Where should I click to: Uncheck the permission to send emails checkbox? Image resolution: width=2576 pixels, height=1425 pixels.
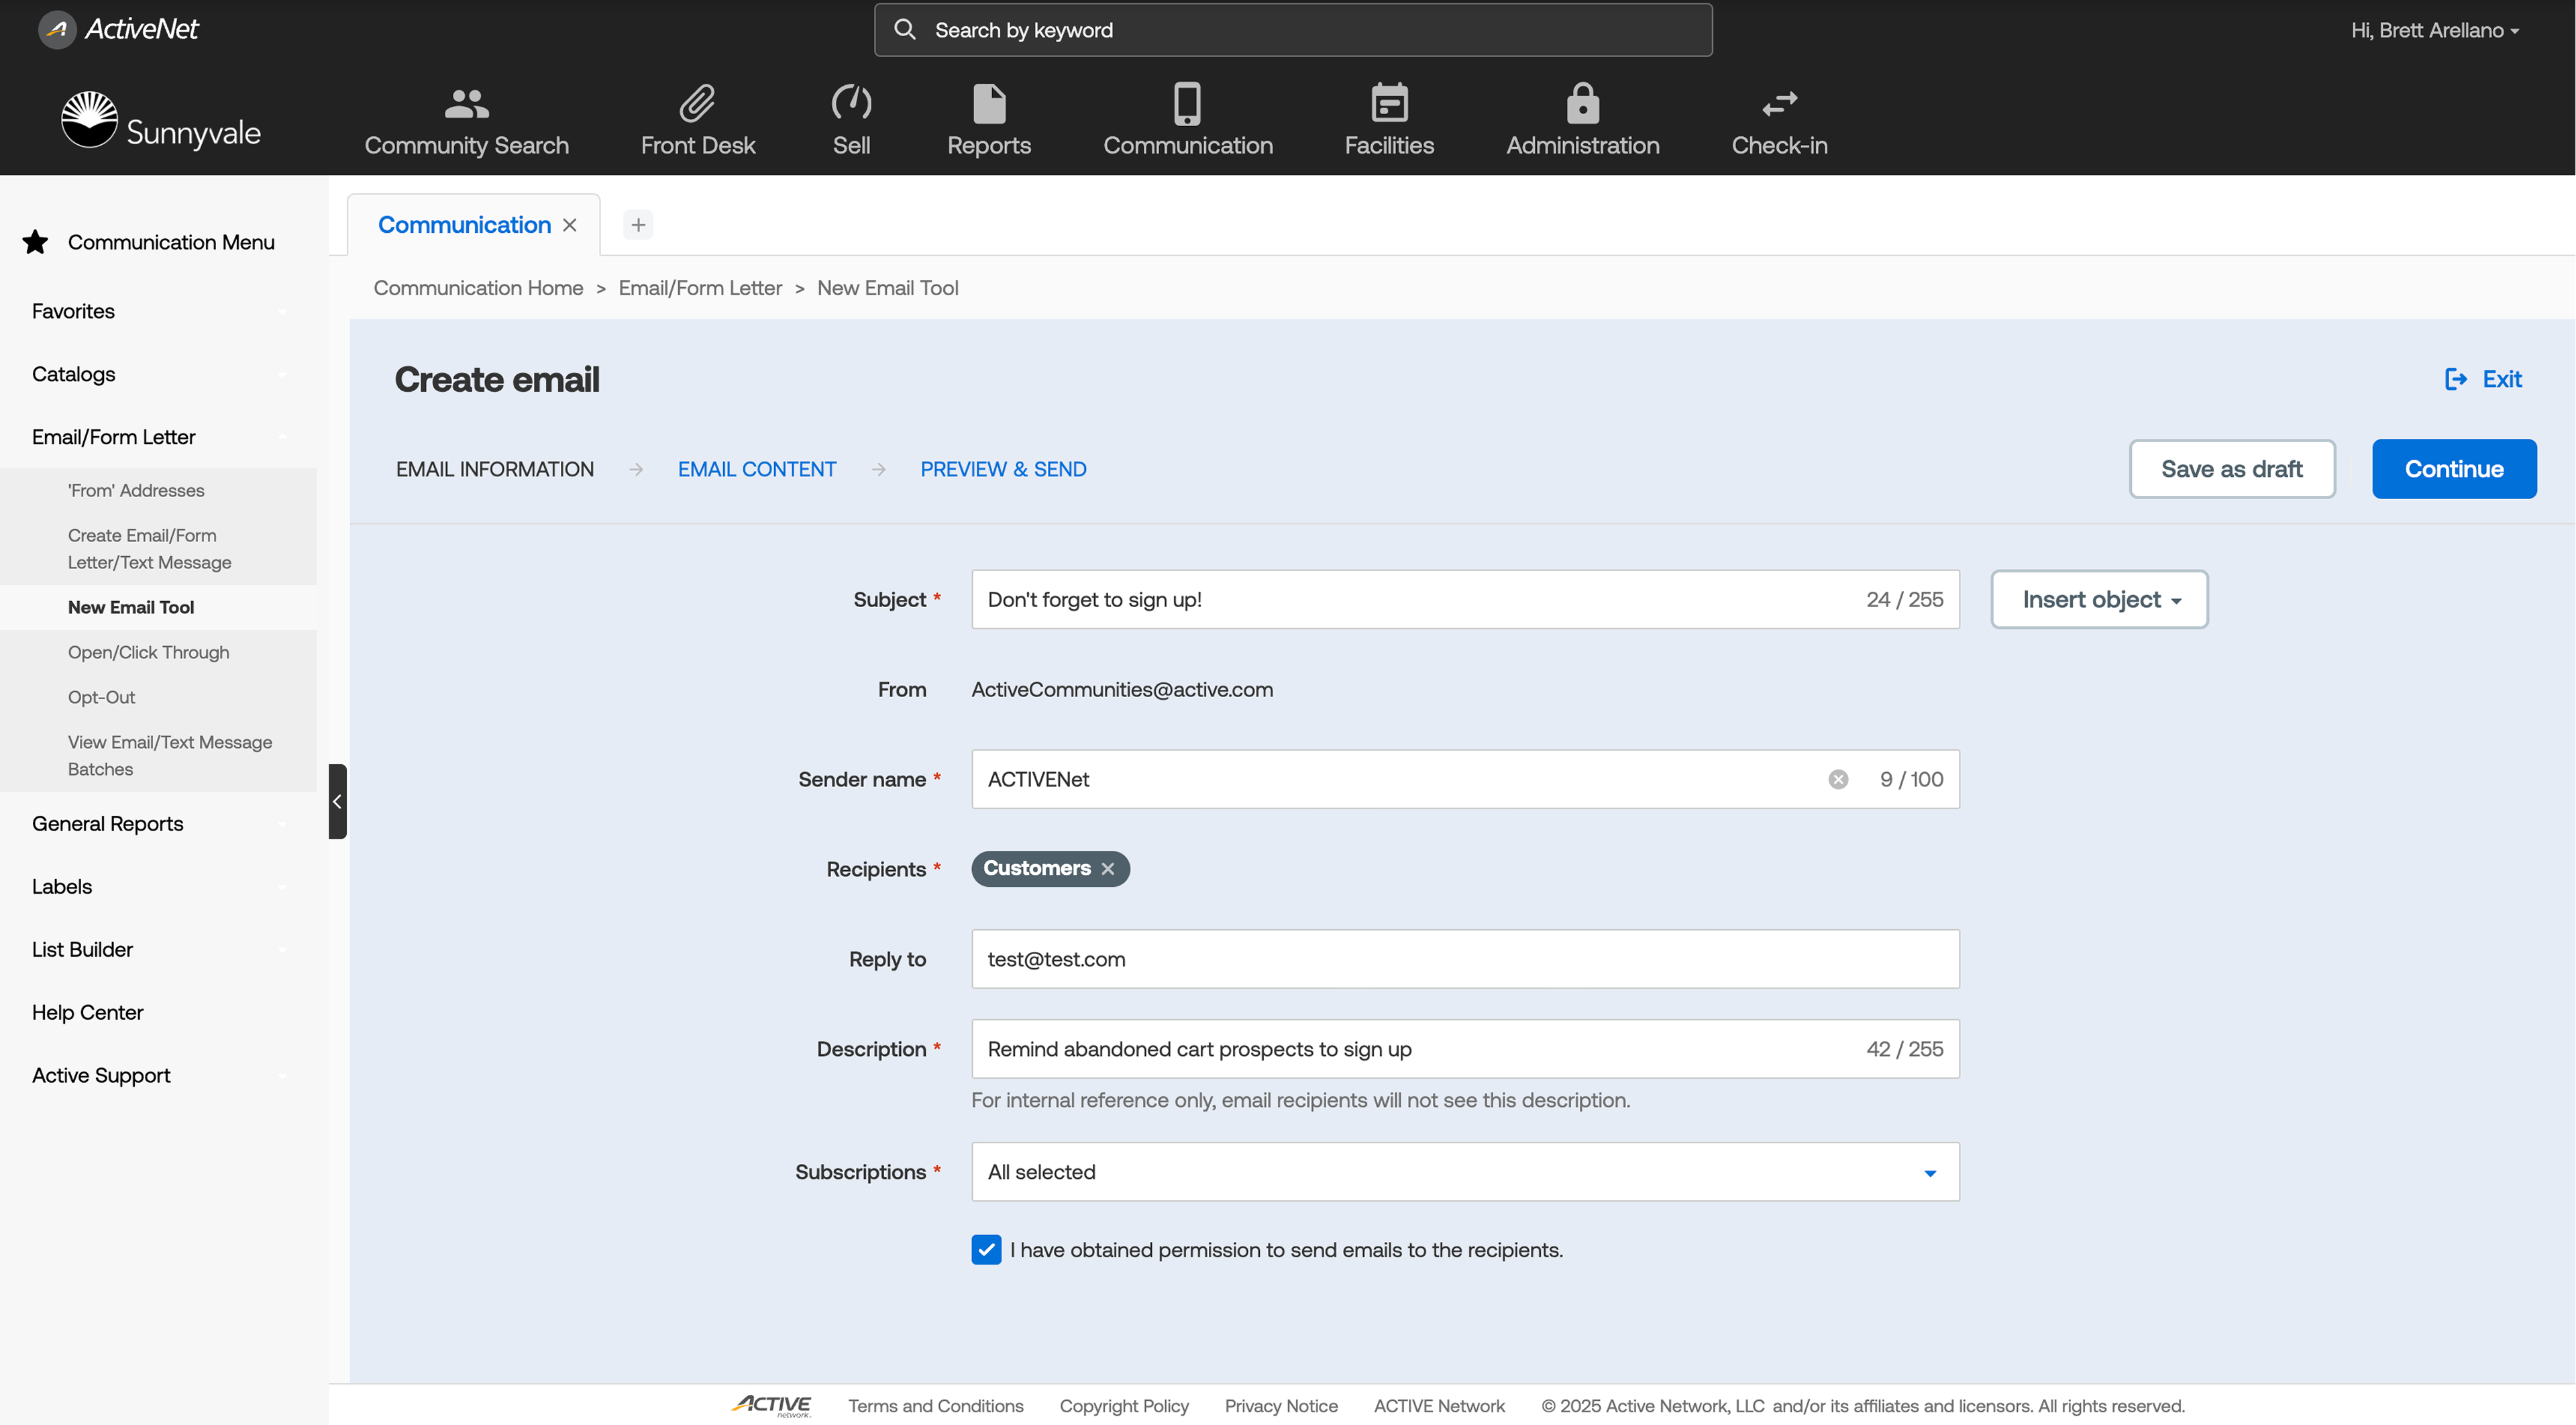pyautogui.click(x=986, y=1249)
